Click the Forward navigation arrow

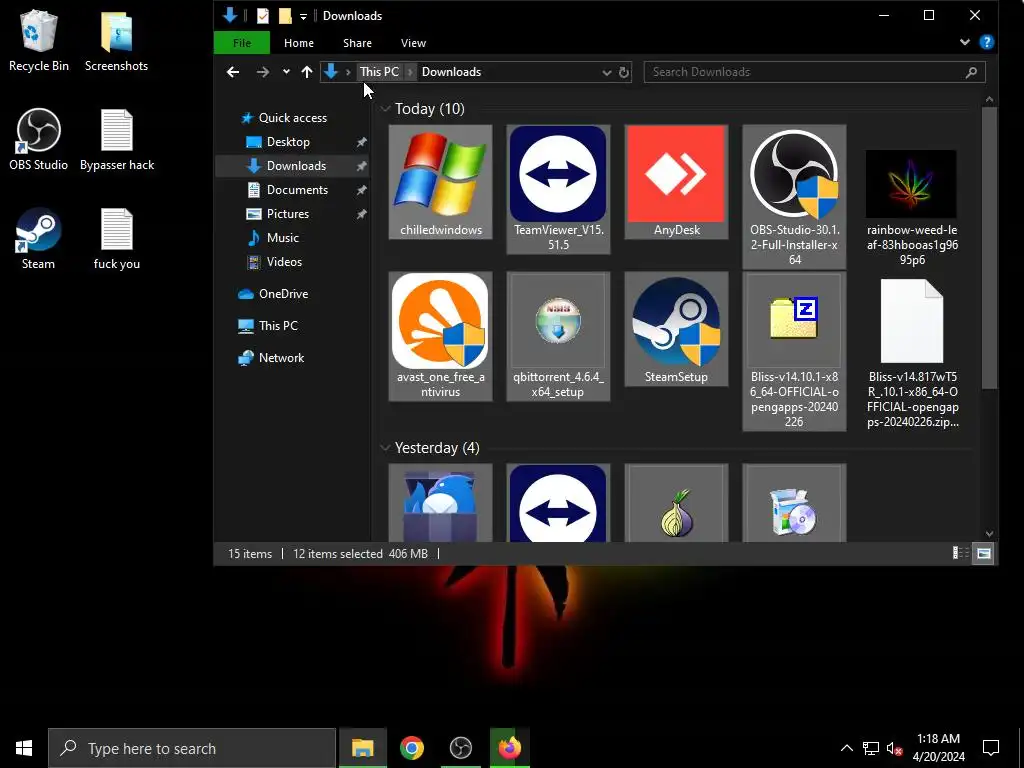pyautogui.click(x=263, y=72)
